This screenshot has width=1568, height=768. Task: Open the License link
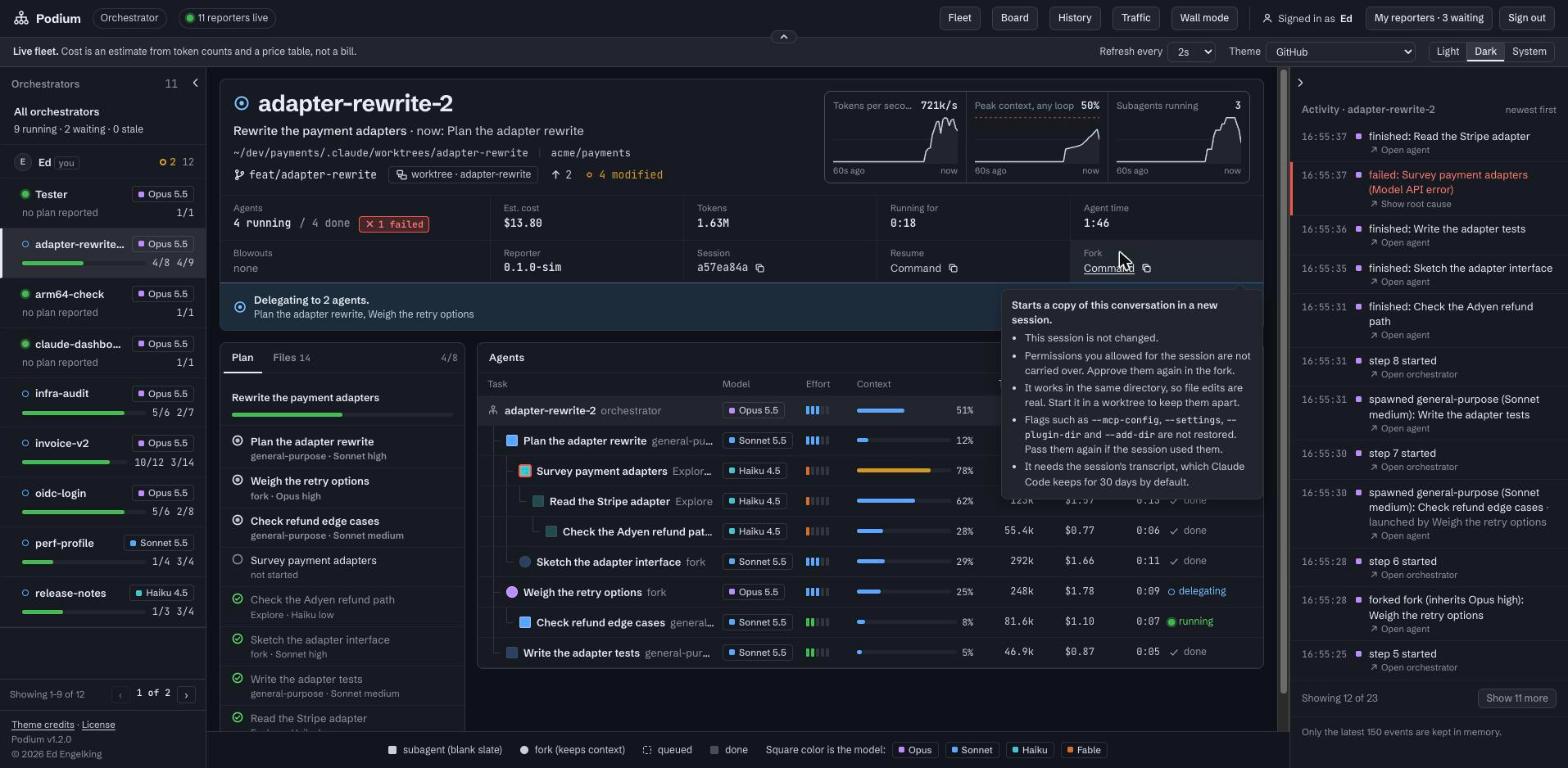point(98,725)
